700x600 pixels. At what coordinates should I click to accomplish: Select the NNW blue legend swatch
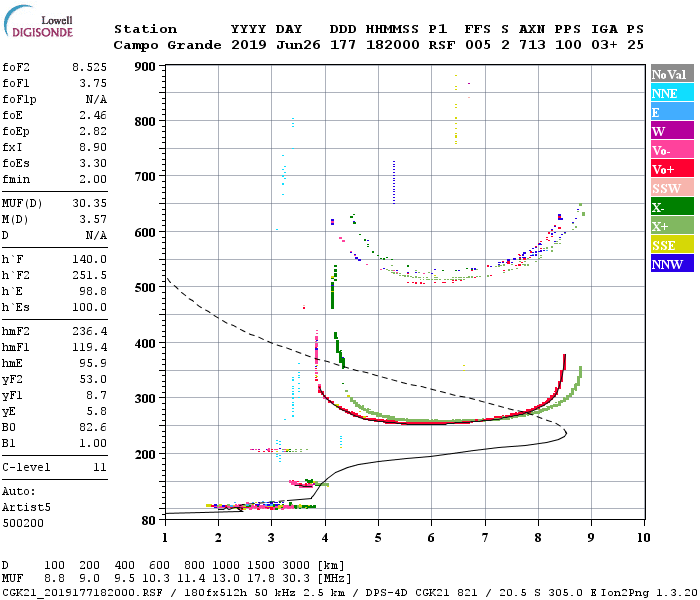(672, 263)
